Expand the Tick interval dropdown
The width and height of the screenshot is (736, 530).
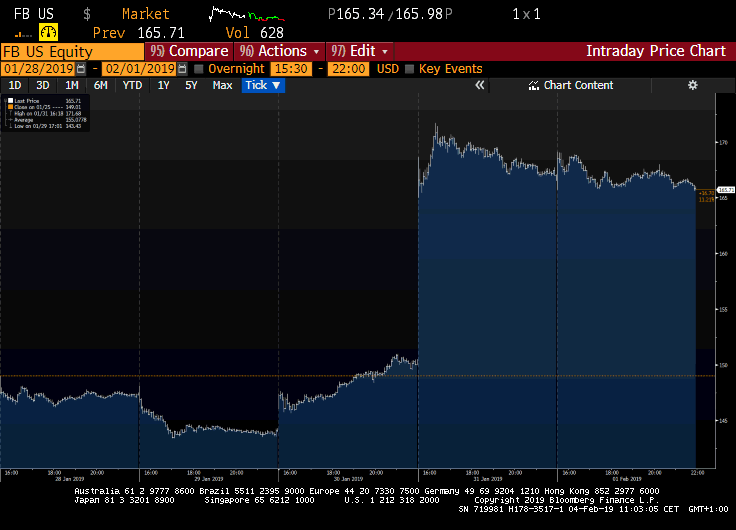click(x=263, y=85)
